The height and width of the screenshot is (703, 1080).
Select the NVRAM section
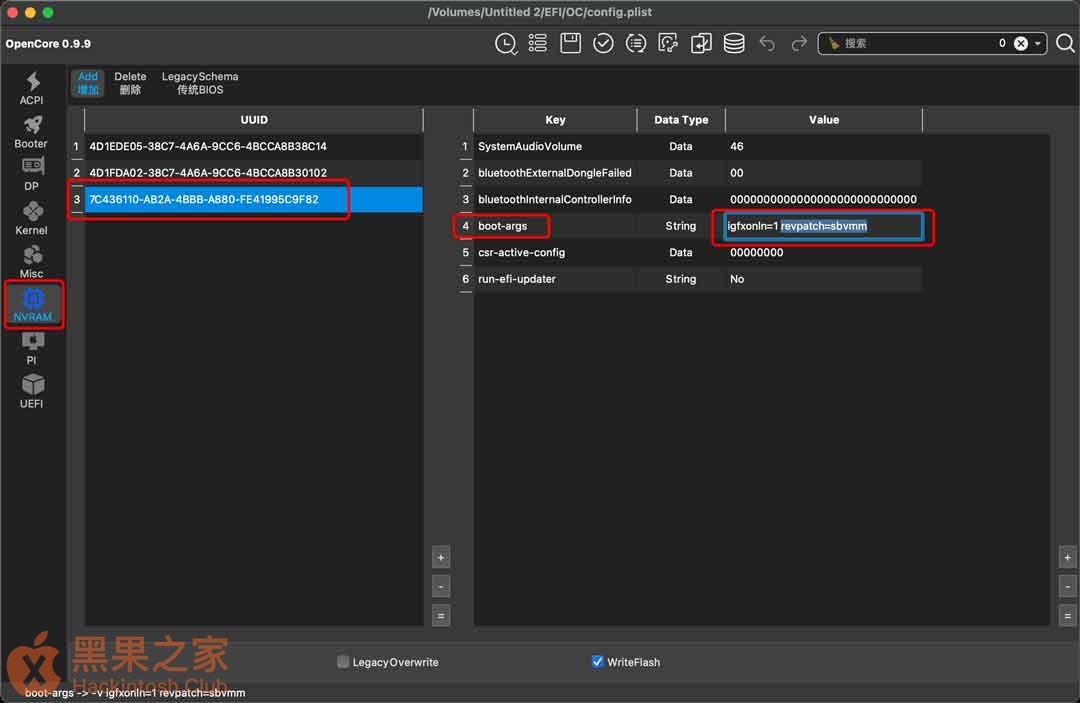point(32,304)
